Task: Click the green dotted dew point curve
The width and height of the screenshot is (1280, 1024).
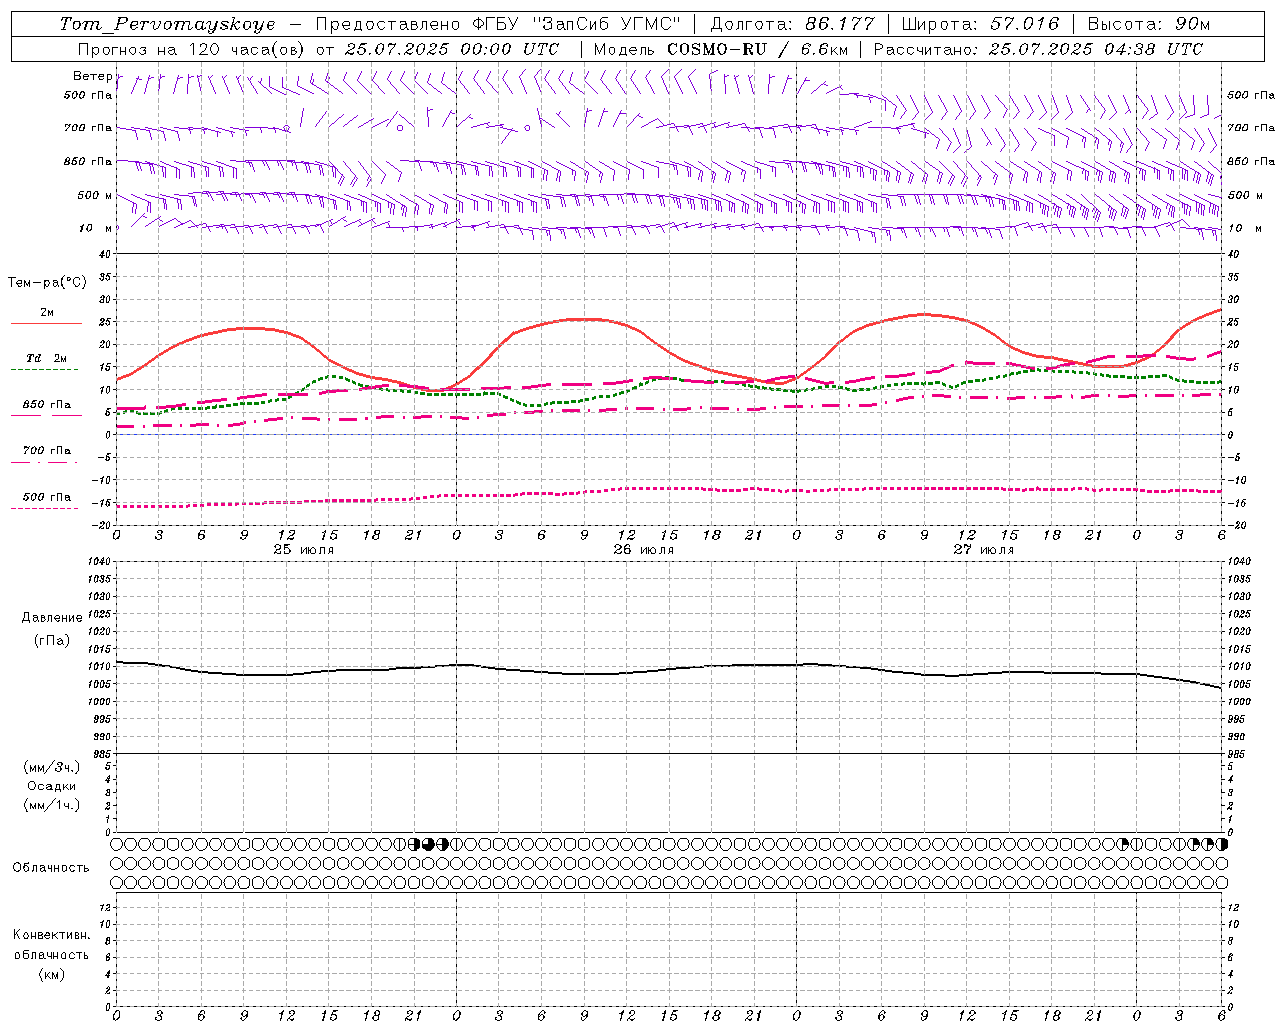Action: [670, 379]
